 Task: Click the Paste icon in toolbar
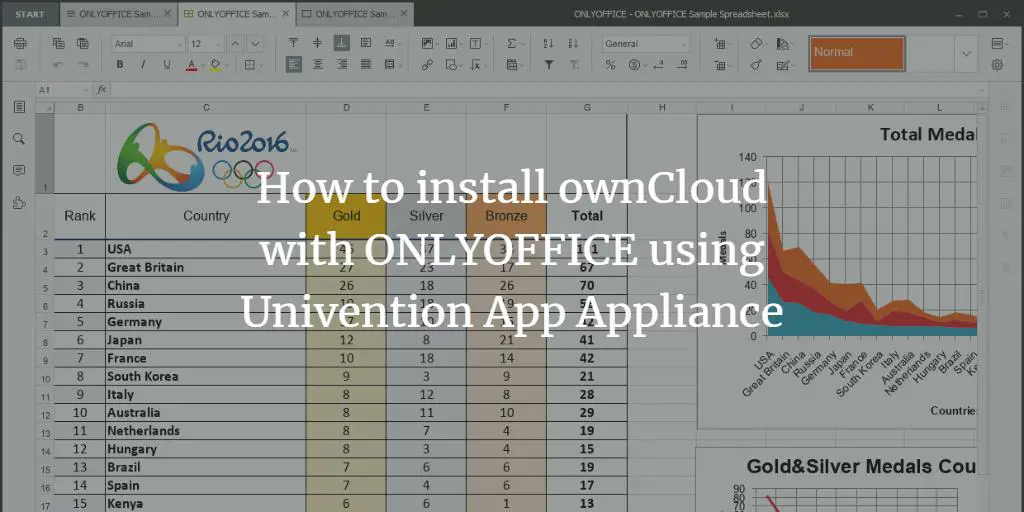(82, 43)
